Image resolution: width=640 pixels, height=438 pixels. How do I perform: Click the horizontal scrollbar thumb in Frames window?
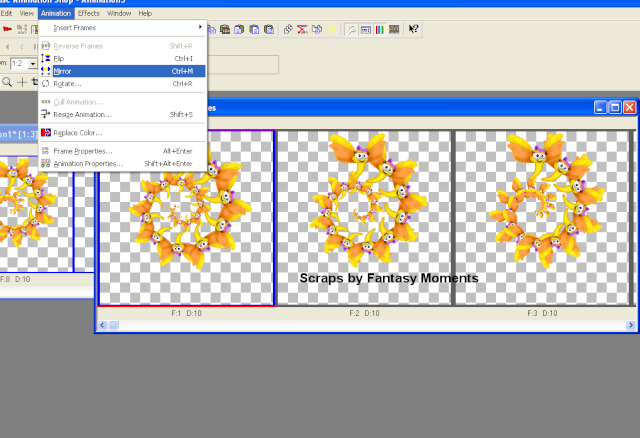(113, 325)
